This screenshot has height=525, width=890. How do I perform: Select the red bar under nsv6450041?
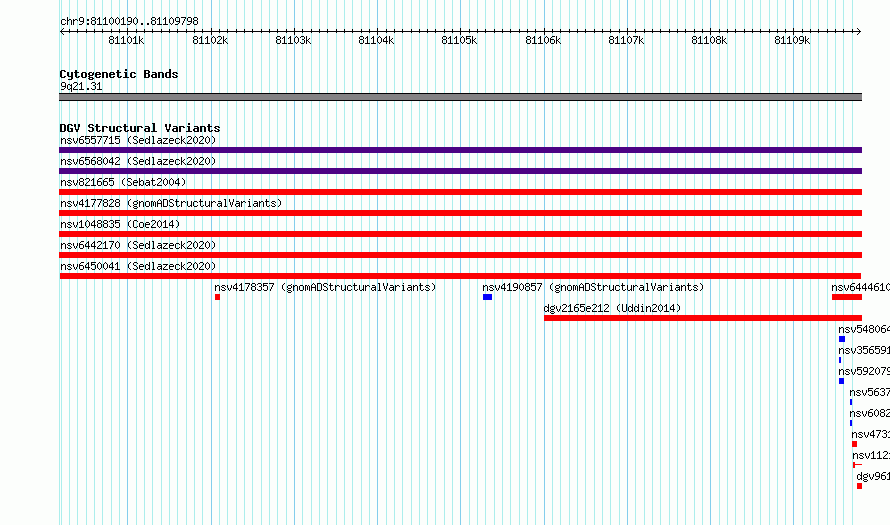click(460, 276)
